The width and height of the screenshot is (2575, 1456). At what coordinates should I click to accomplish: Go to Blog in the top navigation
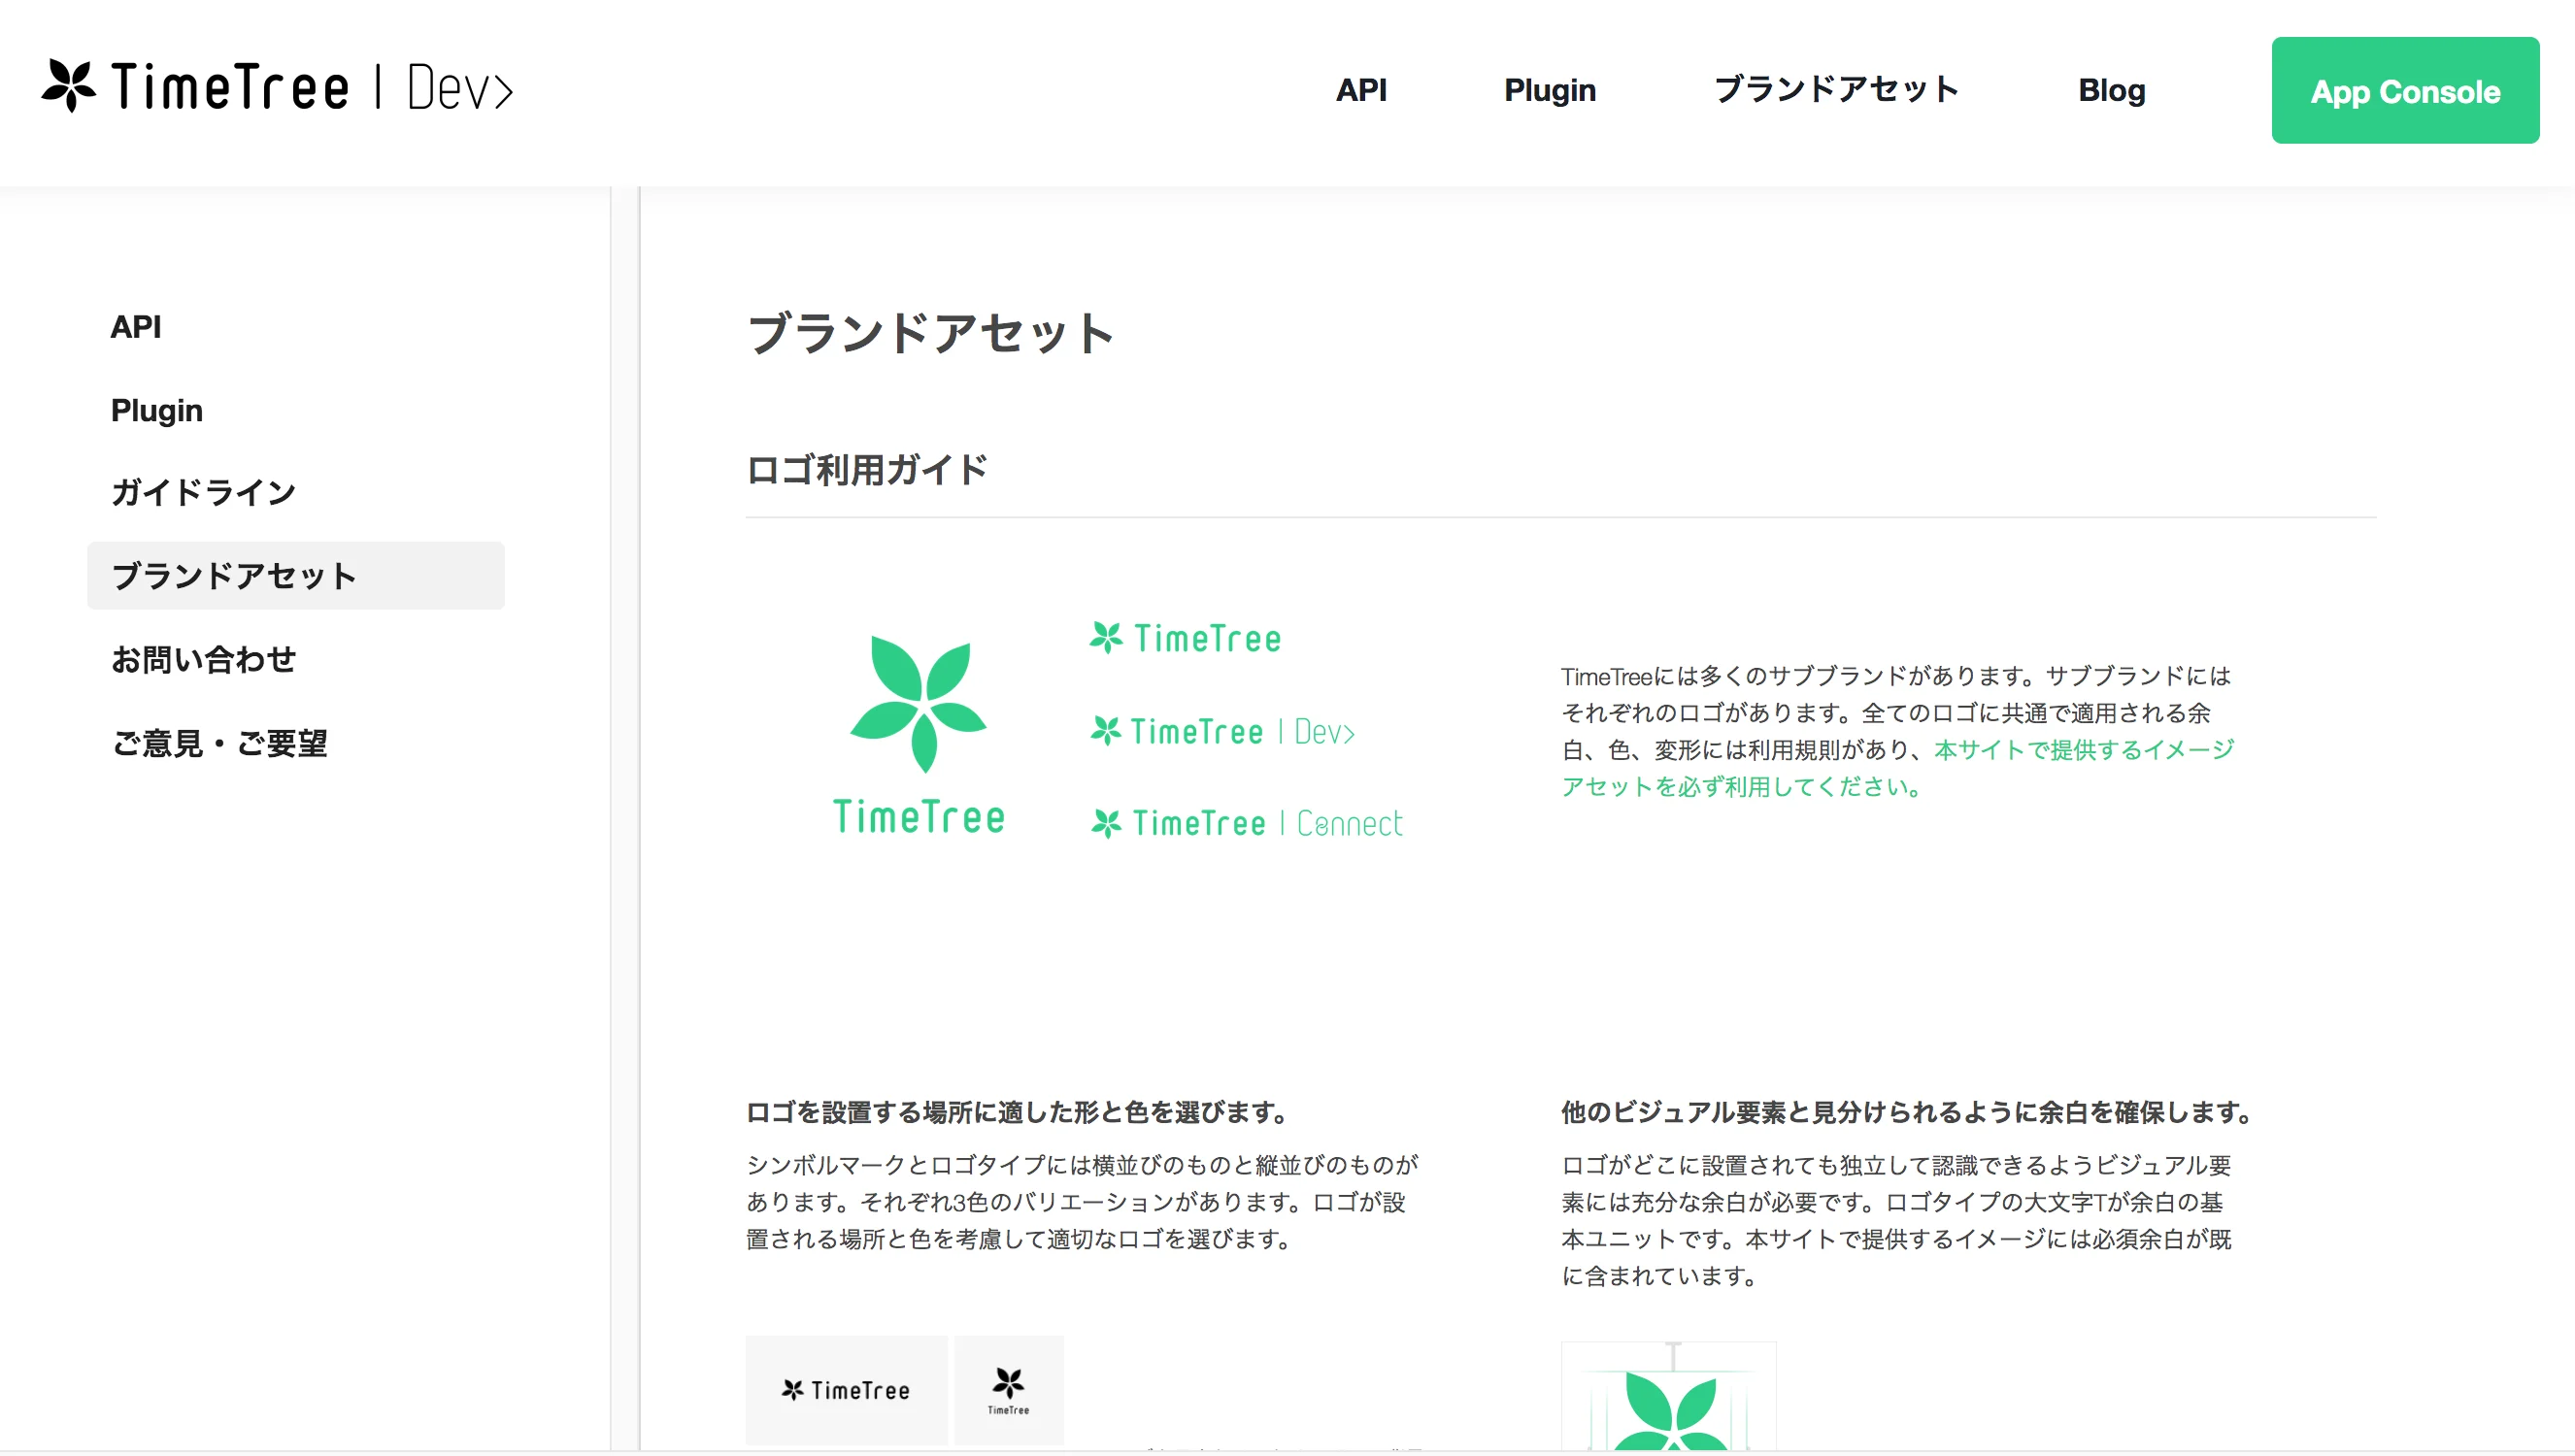coord(2111,90)
